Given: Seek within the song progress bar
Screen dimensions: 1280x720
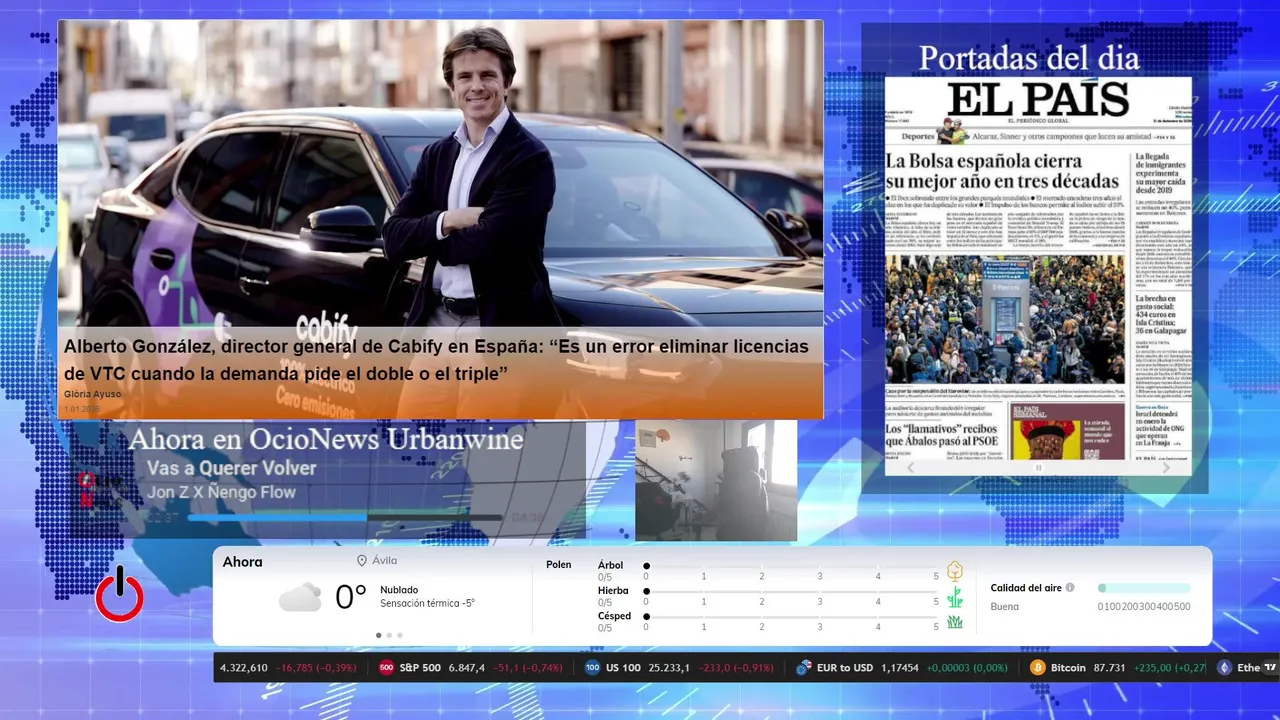Looking at the screenshot, I should [347, 517].
